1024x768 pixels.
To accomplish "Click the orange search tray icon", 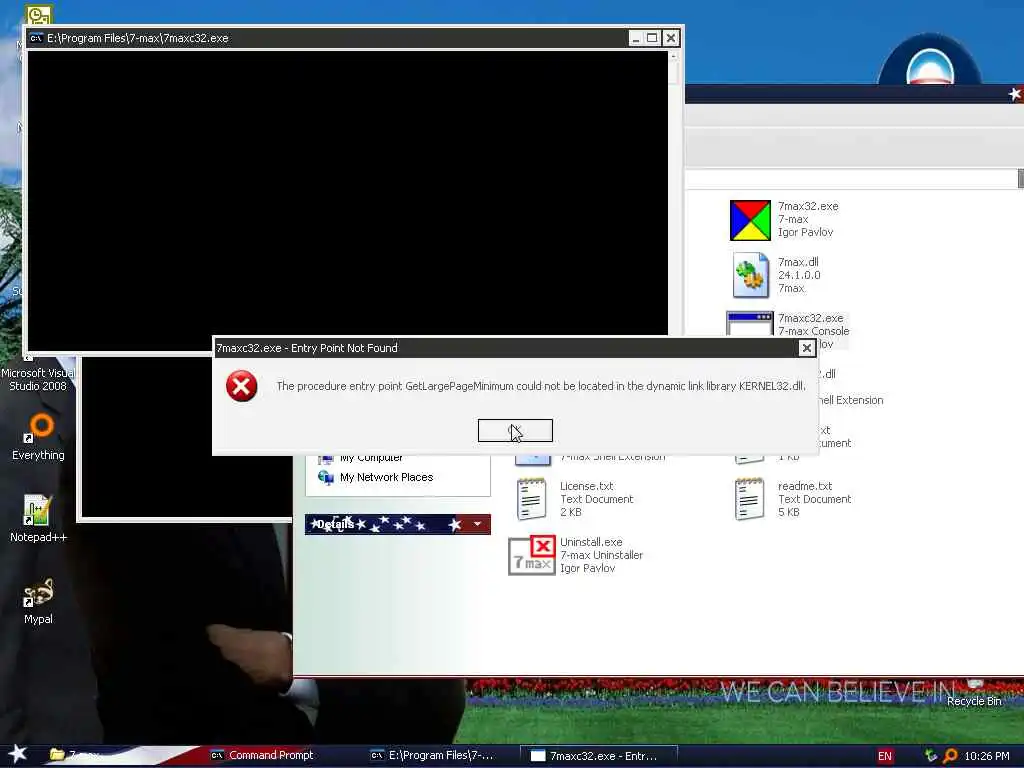I will 950,756.
